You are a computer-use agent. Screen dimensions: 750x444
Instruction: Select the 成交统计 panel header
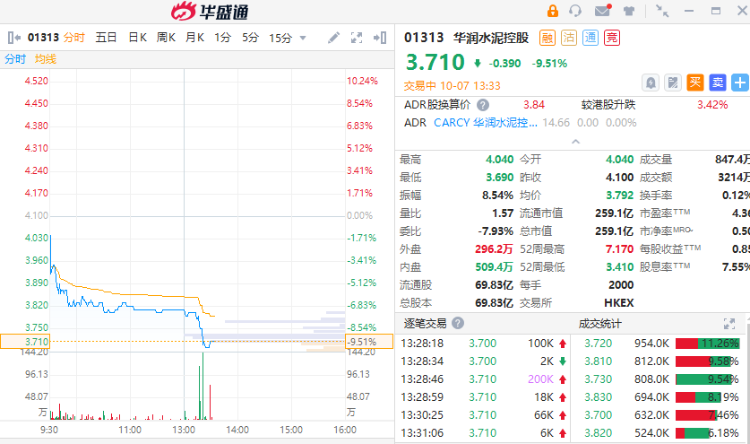pyautogui.click(x=600, y=324)
